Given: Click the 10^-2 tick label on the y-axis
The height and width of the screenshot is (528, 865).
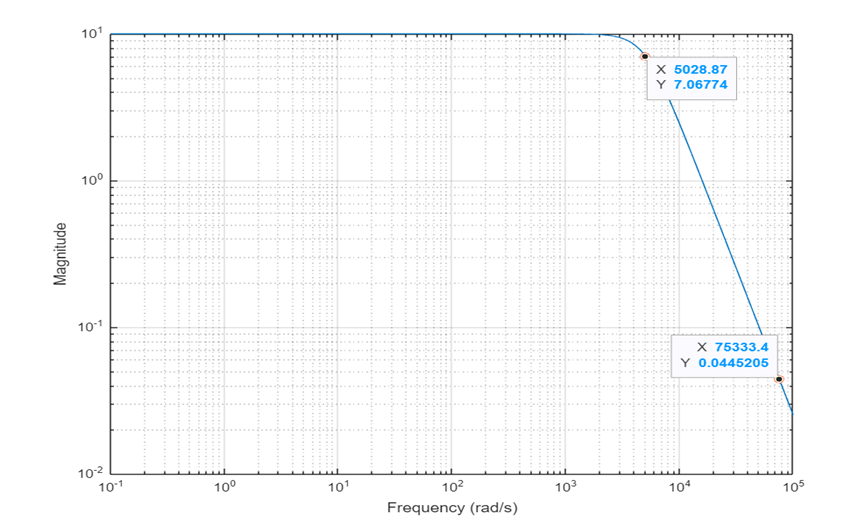Looking at the screenshot, I should (92, 474).
